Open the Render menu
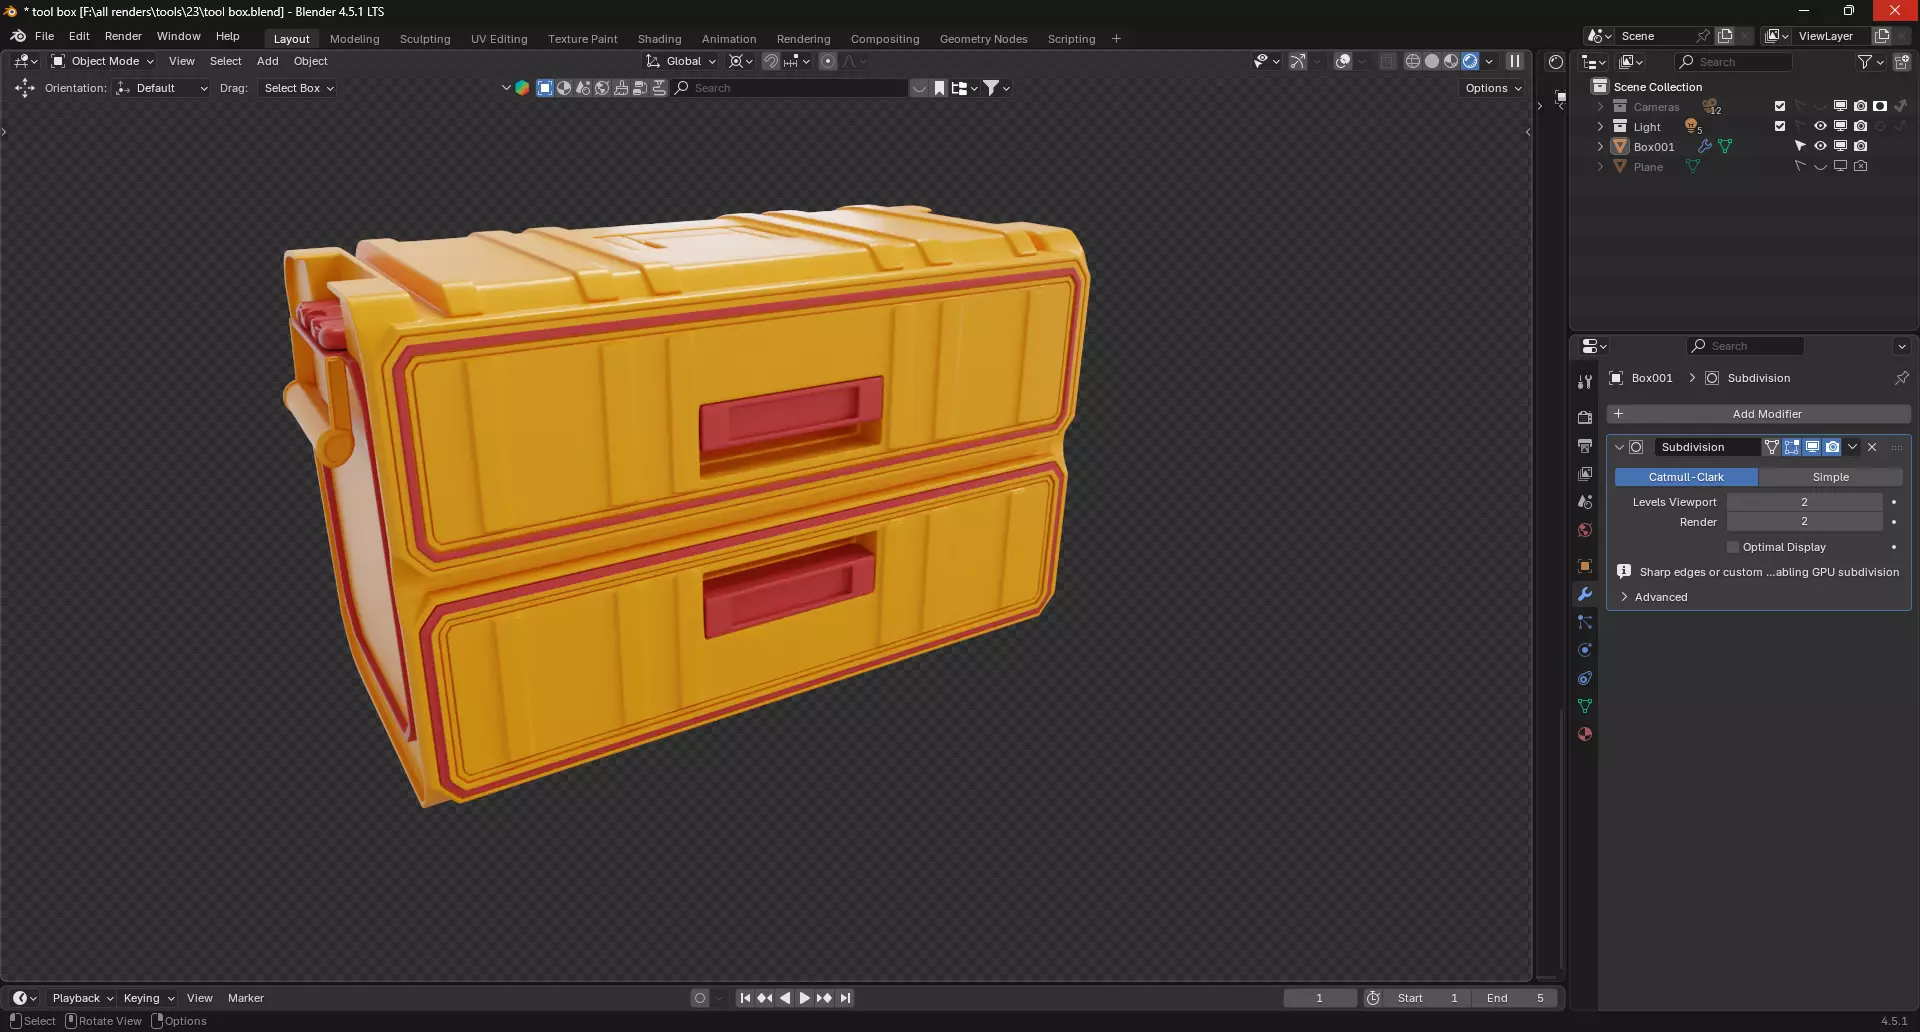The height and width of the screenshot is (1032, 1920). click(123, 36)
